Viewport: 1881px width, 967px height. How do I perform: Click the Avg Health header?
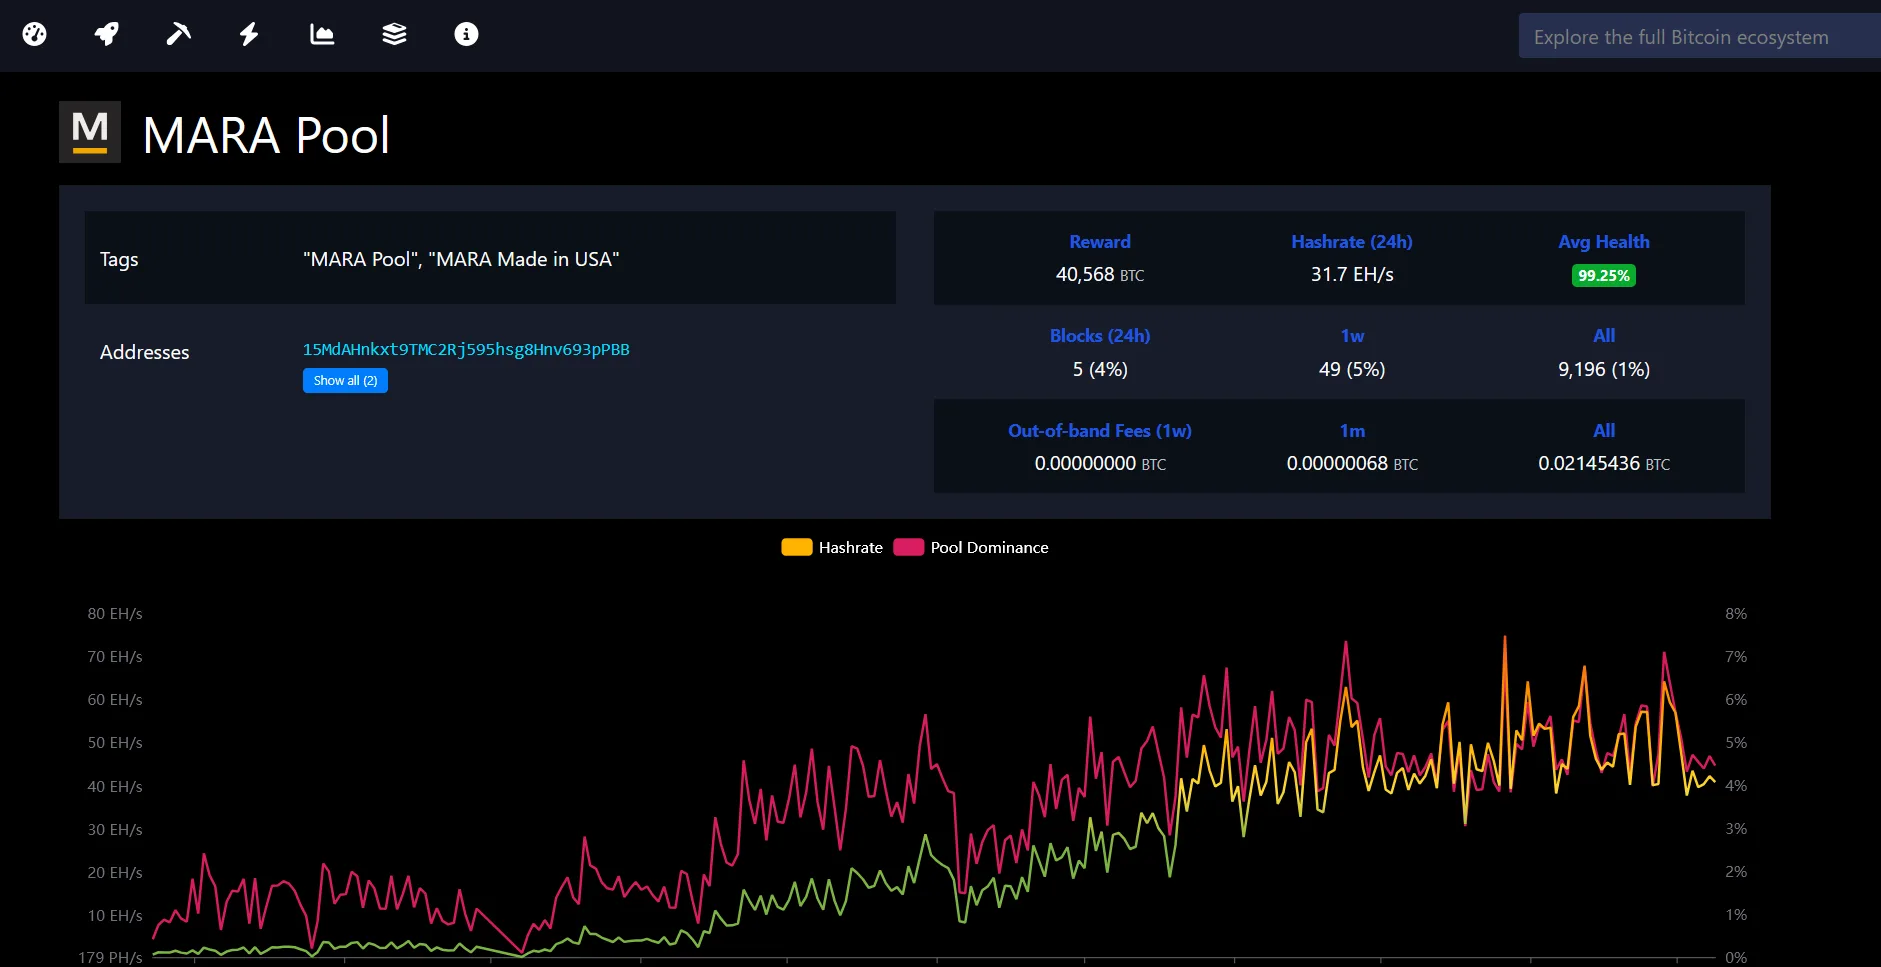point(1604,242)
